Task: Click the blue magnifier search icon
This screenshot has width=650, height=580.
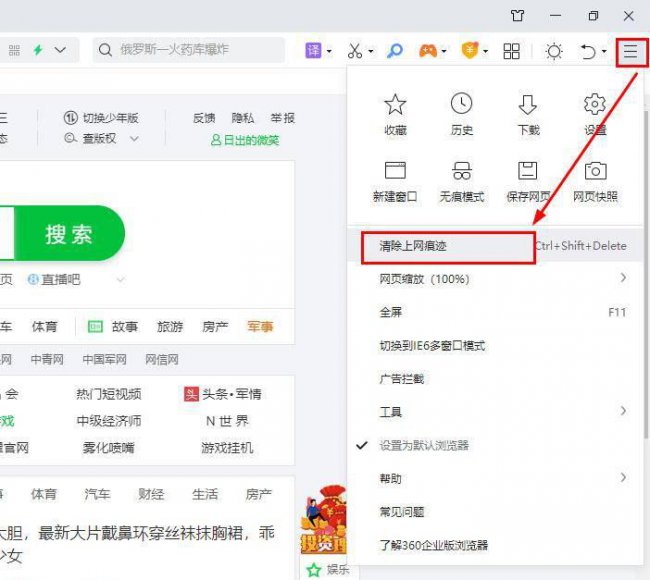Action: pos(394,51)
